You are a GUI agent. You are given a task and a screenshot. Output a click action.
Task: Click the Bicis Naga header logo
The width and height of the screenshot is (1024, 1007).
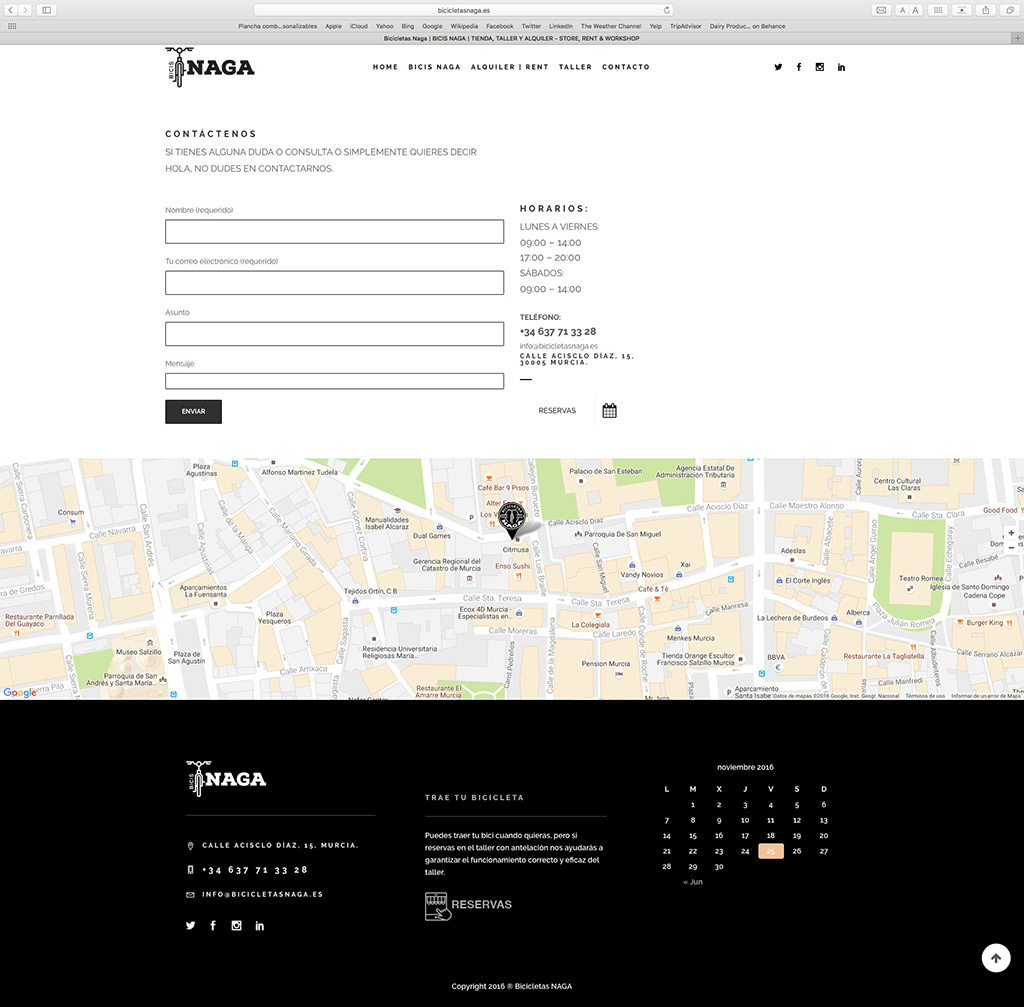(x=210, y=67)
